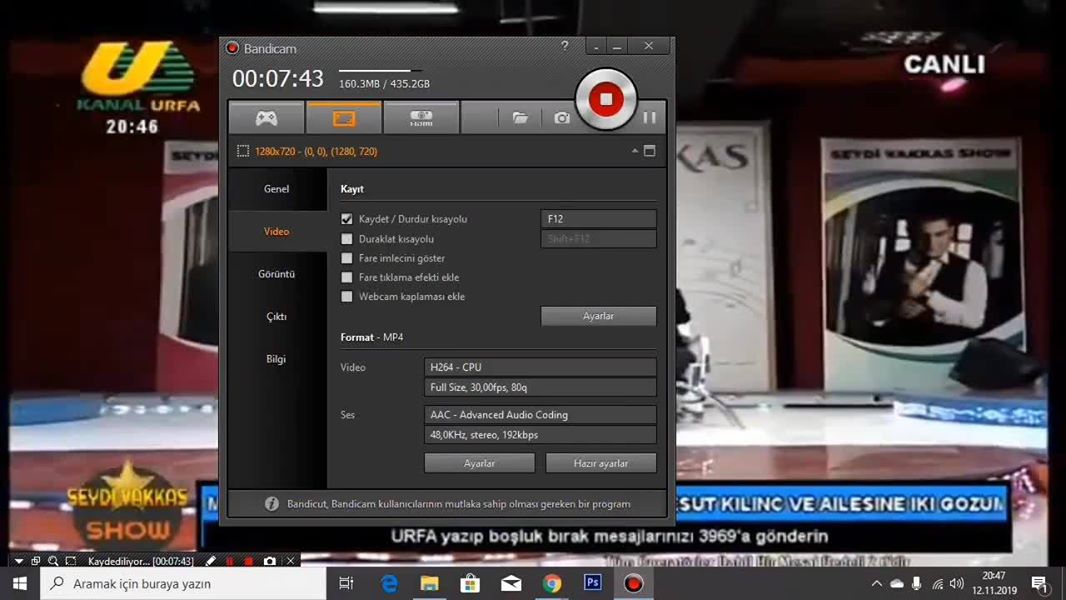Open the Bilgi tab
The height and width of the screenshot is (600, 1066).
pyautogui.click(x=277, y=359)
